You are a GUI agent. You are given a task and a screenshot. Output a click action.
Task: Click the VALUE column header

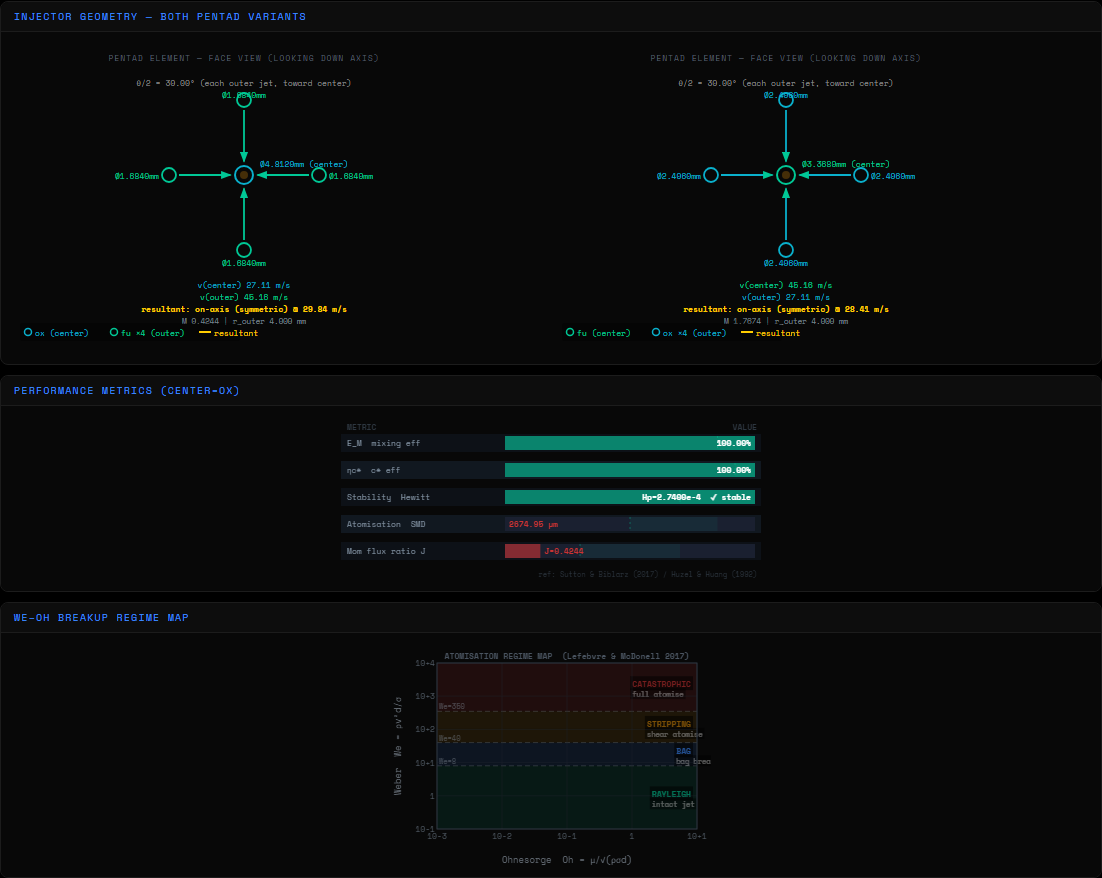(x=744, y=427)
